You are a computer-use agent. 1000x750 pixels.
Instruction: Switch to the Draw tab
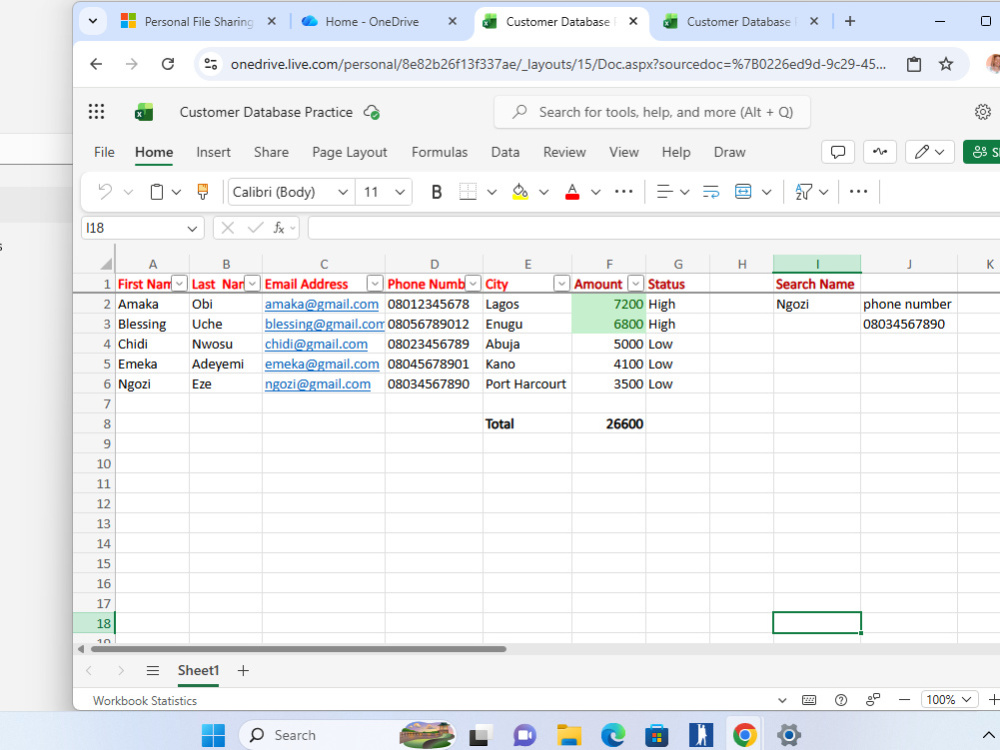click(x=730, y=152)
